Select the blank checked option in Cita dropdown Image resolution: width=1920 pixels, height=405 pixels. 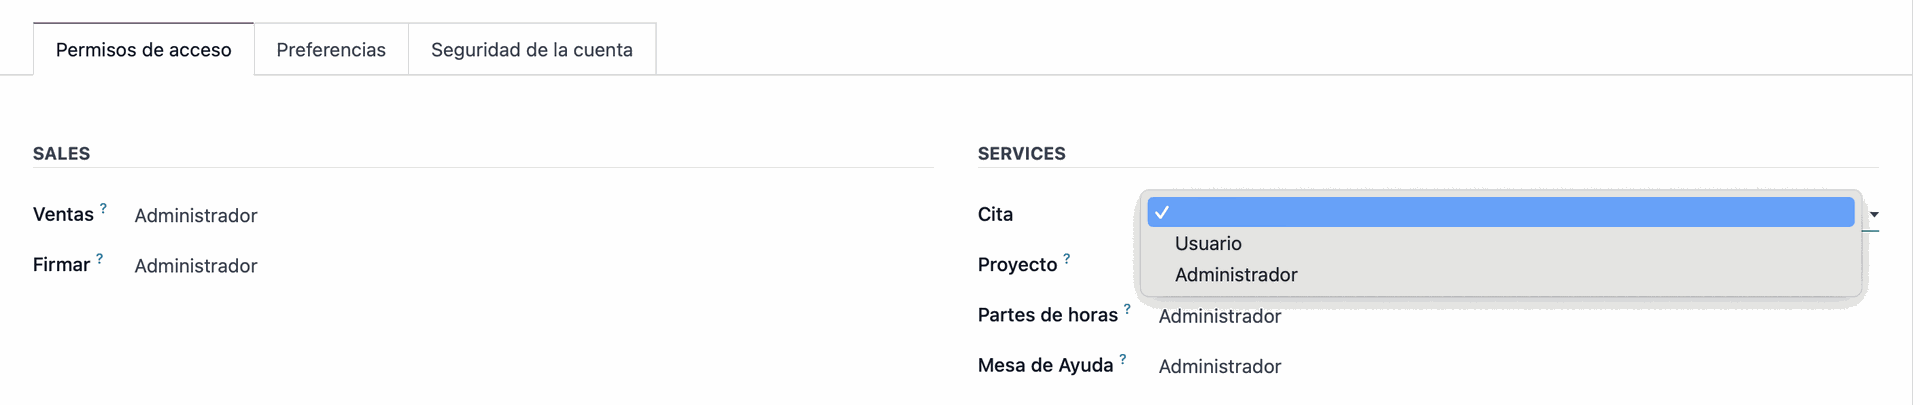(x=1500, y=212)
